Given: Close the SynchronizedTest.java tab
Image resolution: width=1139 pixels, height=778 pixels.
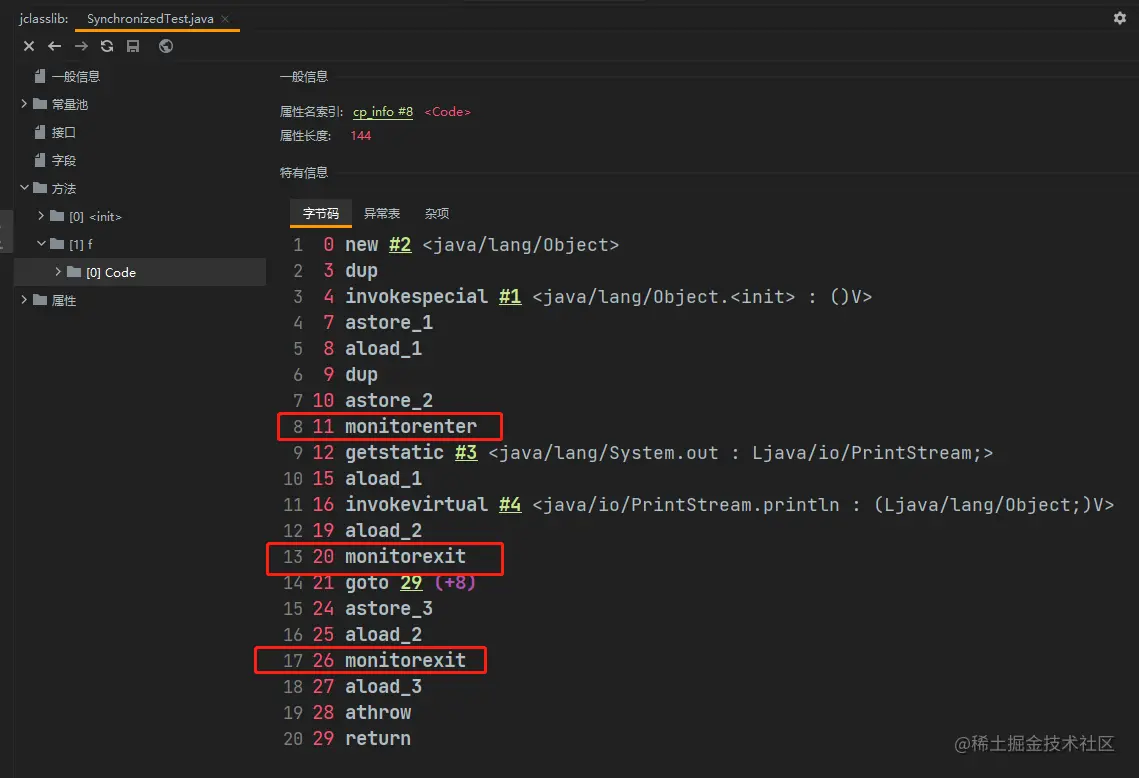Looking at the screenshot, I should click(225, 19).
